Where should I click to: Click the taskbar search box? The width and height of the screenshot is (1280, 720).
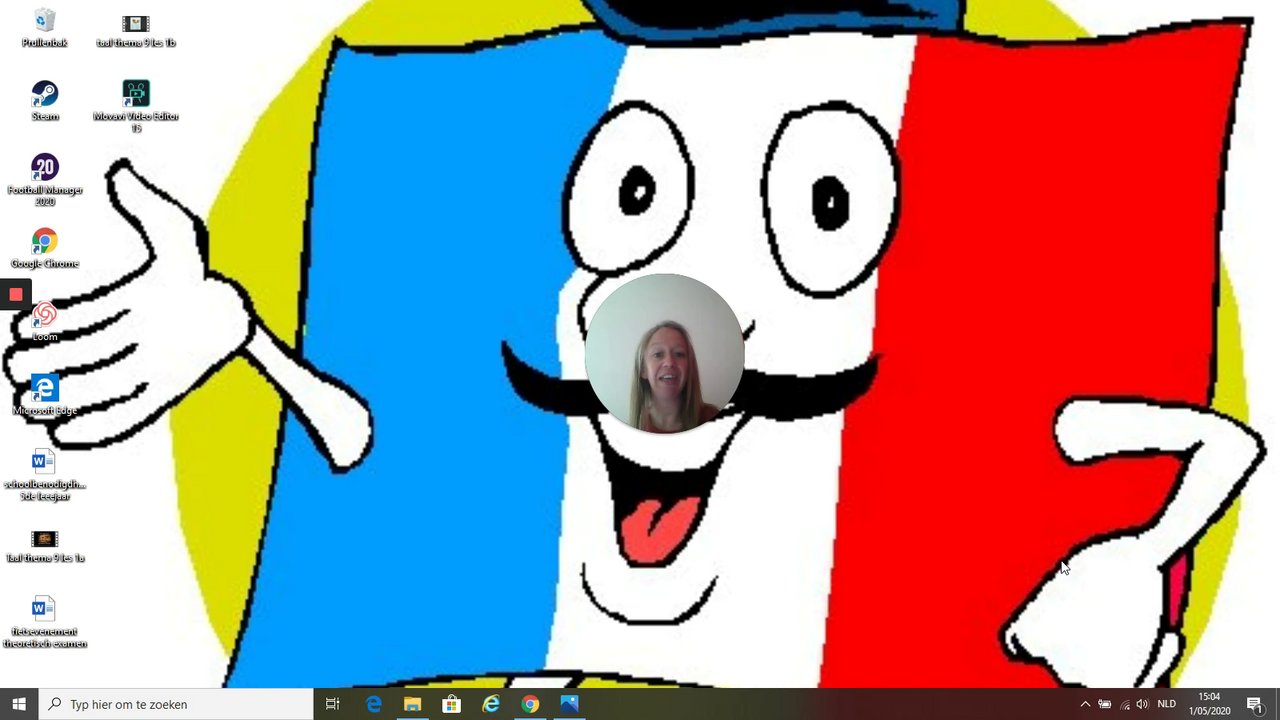(176, 704)
